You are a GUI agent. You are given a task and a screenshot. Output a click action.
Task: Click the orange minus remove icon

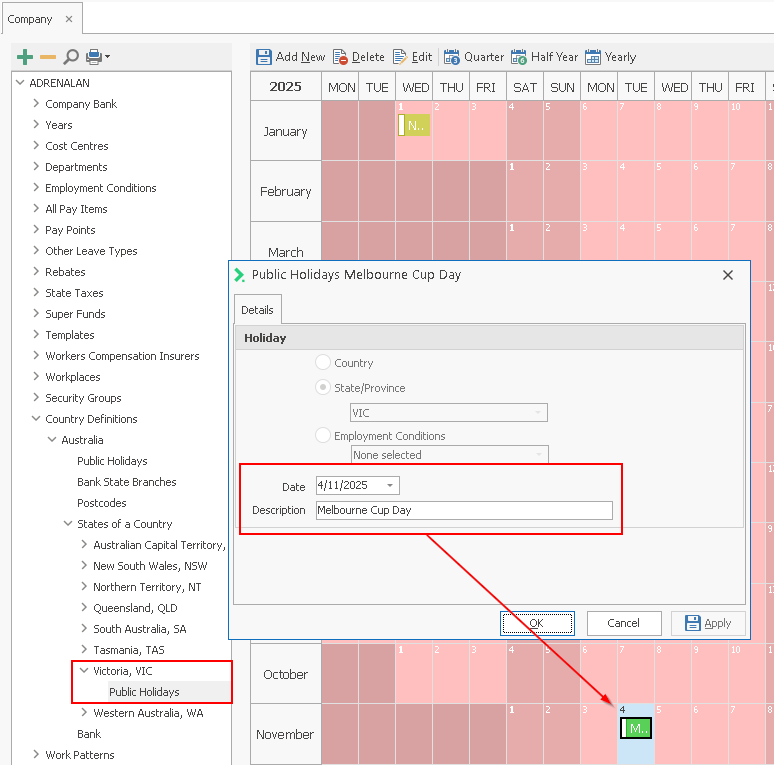point(48,57)
